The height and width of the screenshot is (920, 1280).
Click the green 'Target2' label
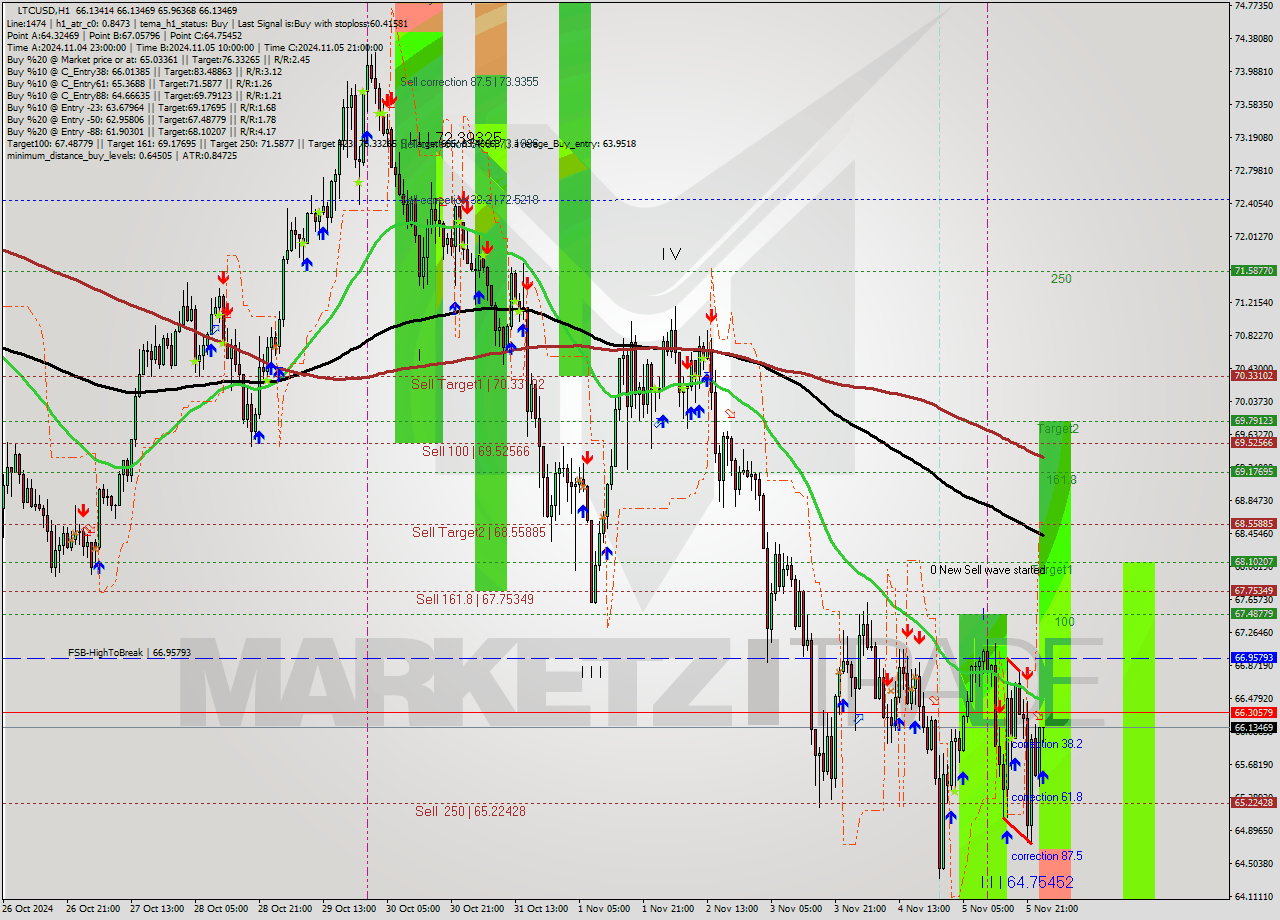coord(1058,428)
